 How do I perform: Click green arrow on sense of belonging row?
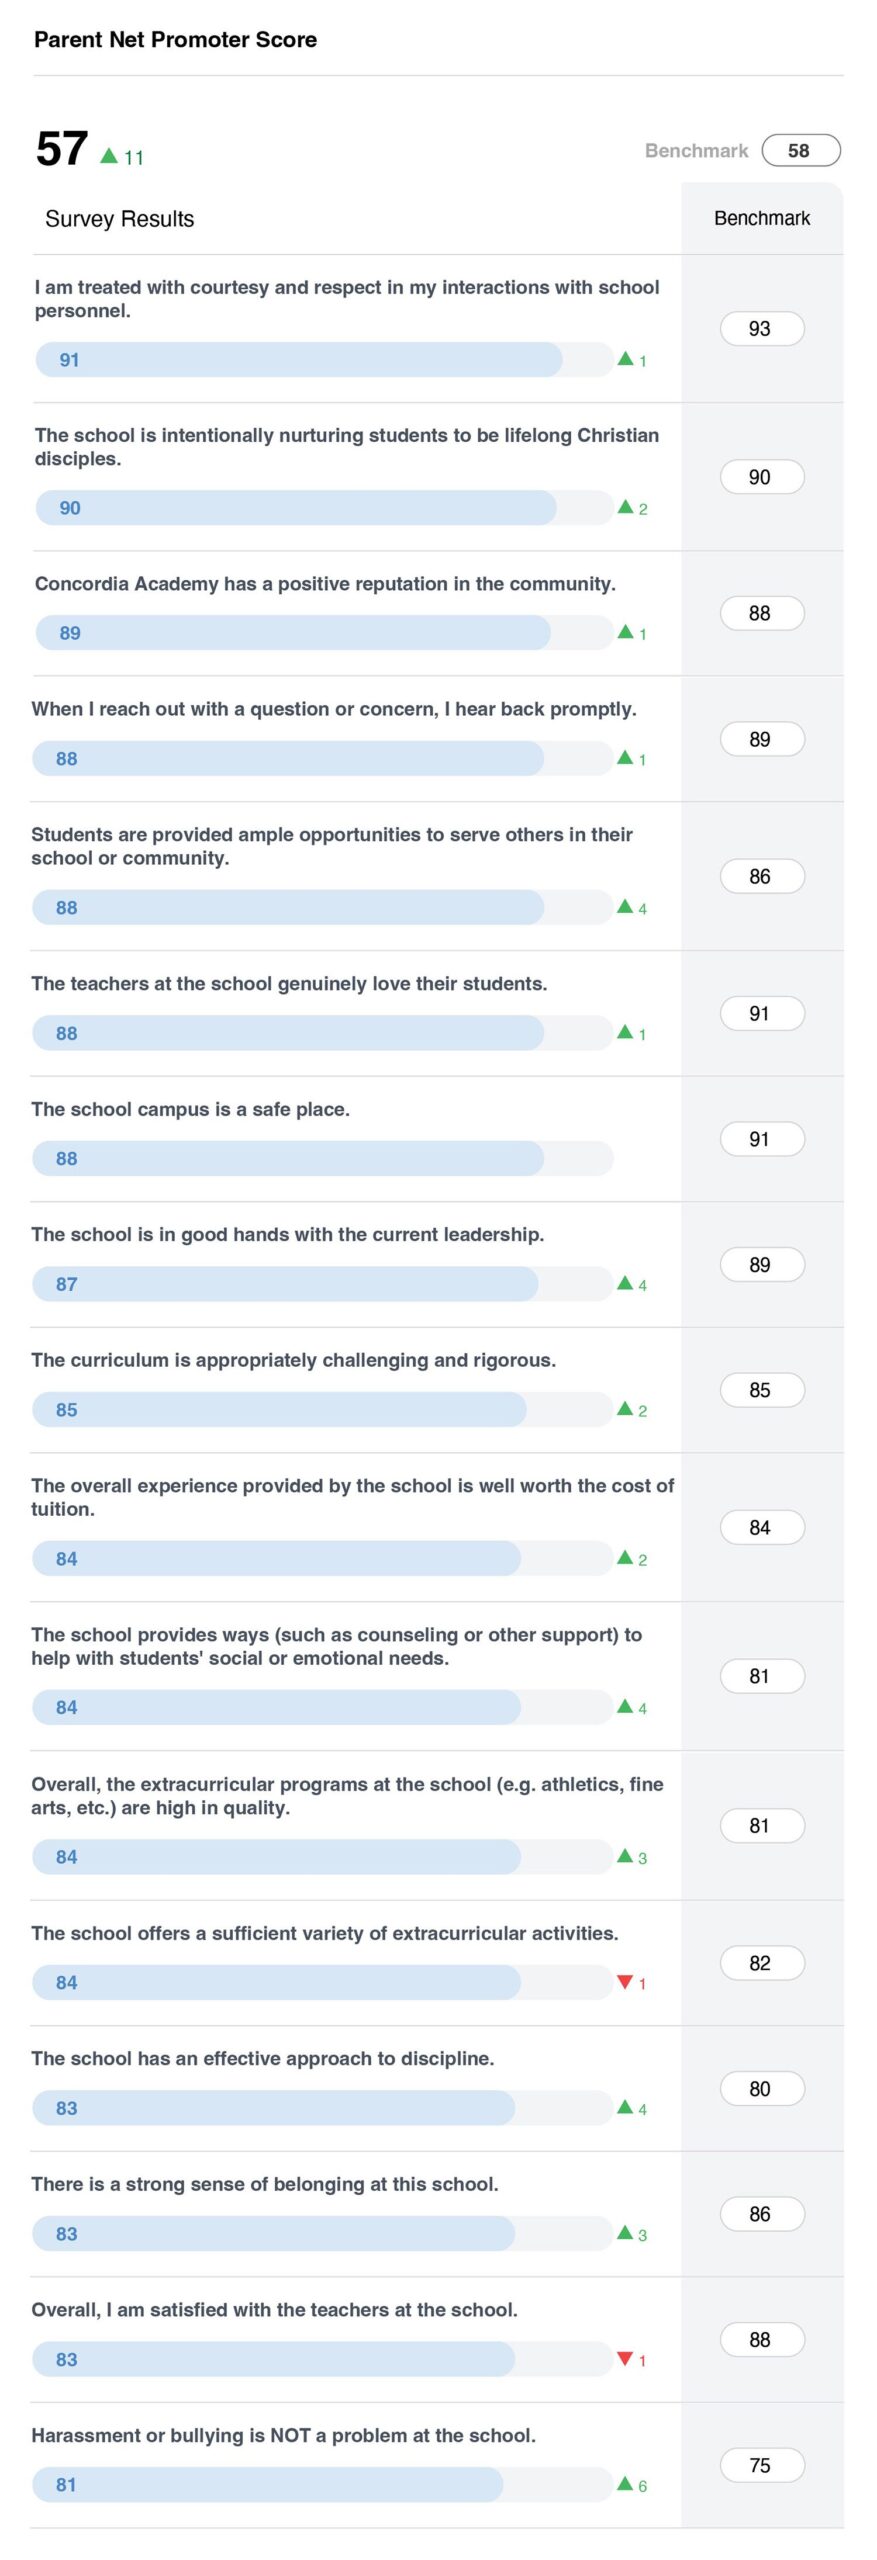click(625, 2232)
